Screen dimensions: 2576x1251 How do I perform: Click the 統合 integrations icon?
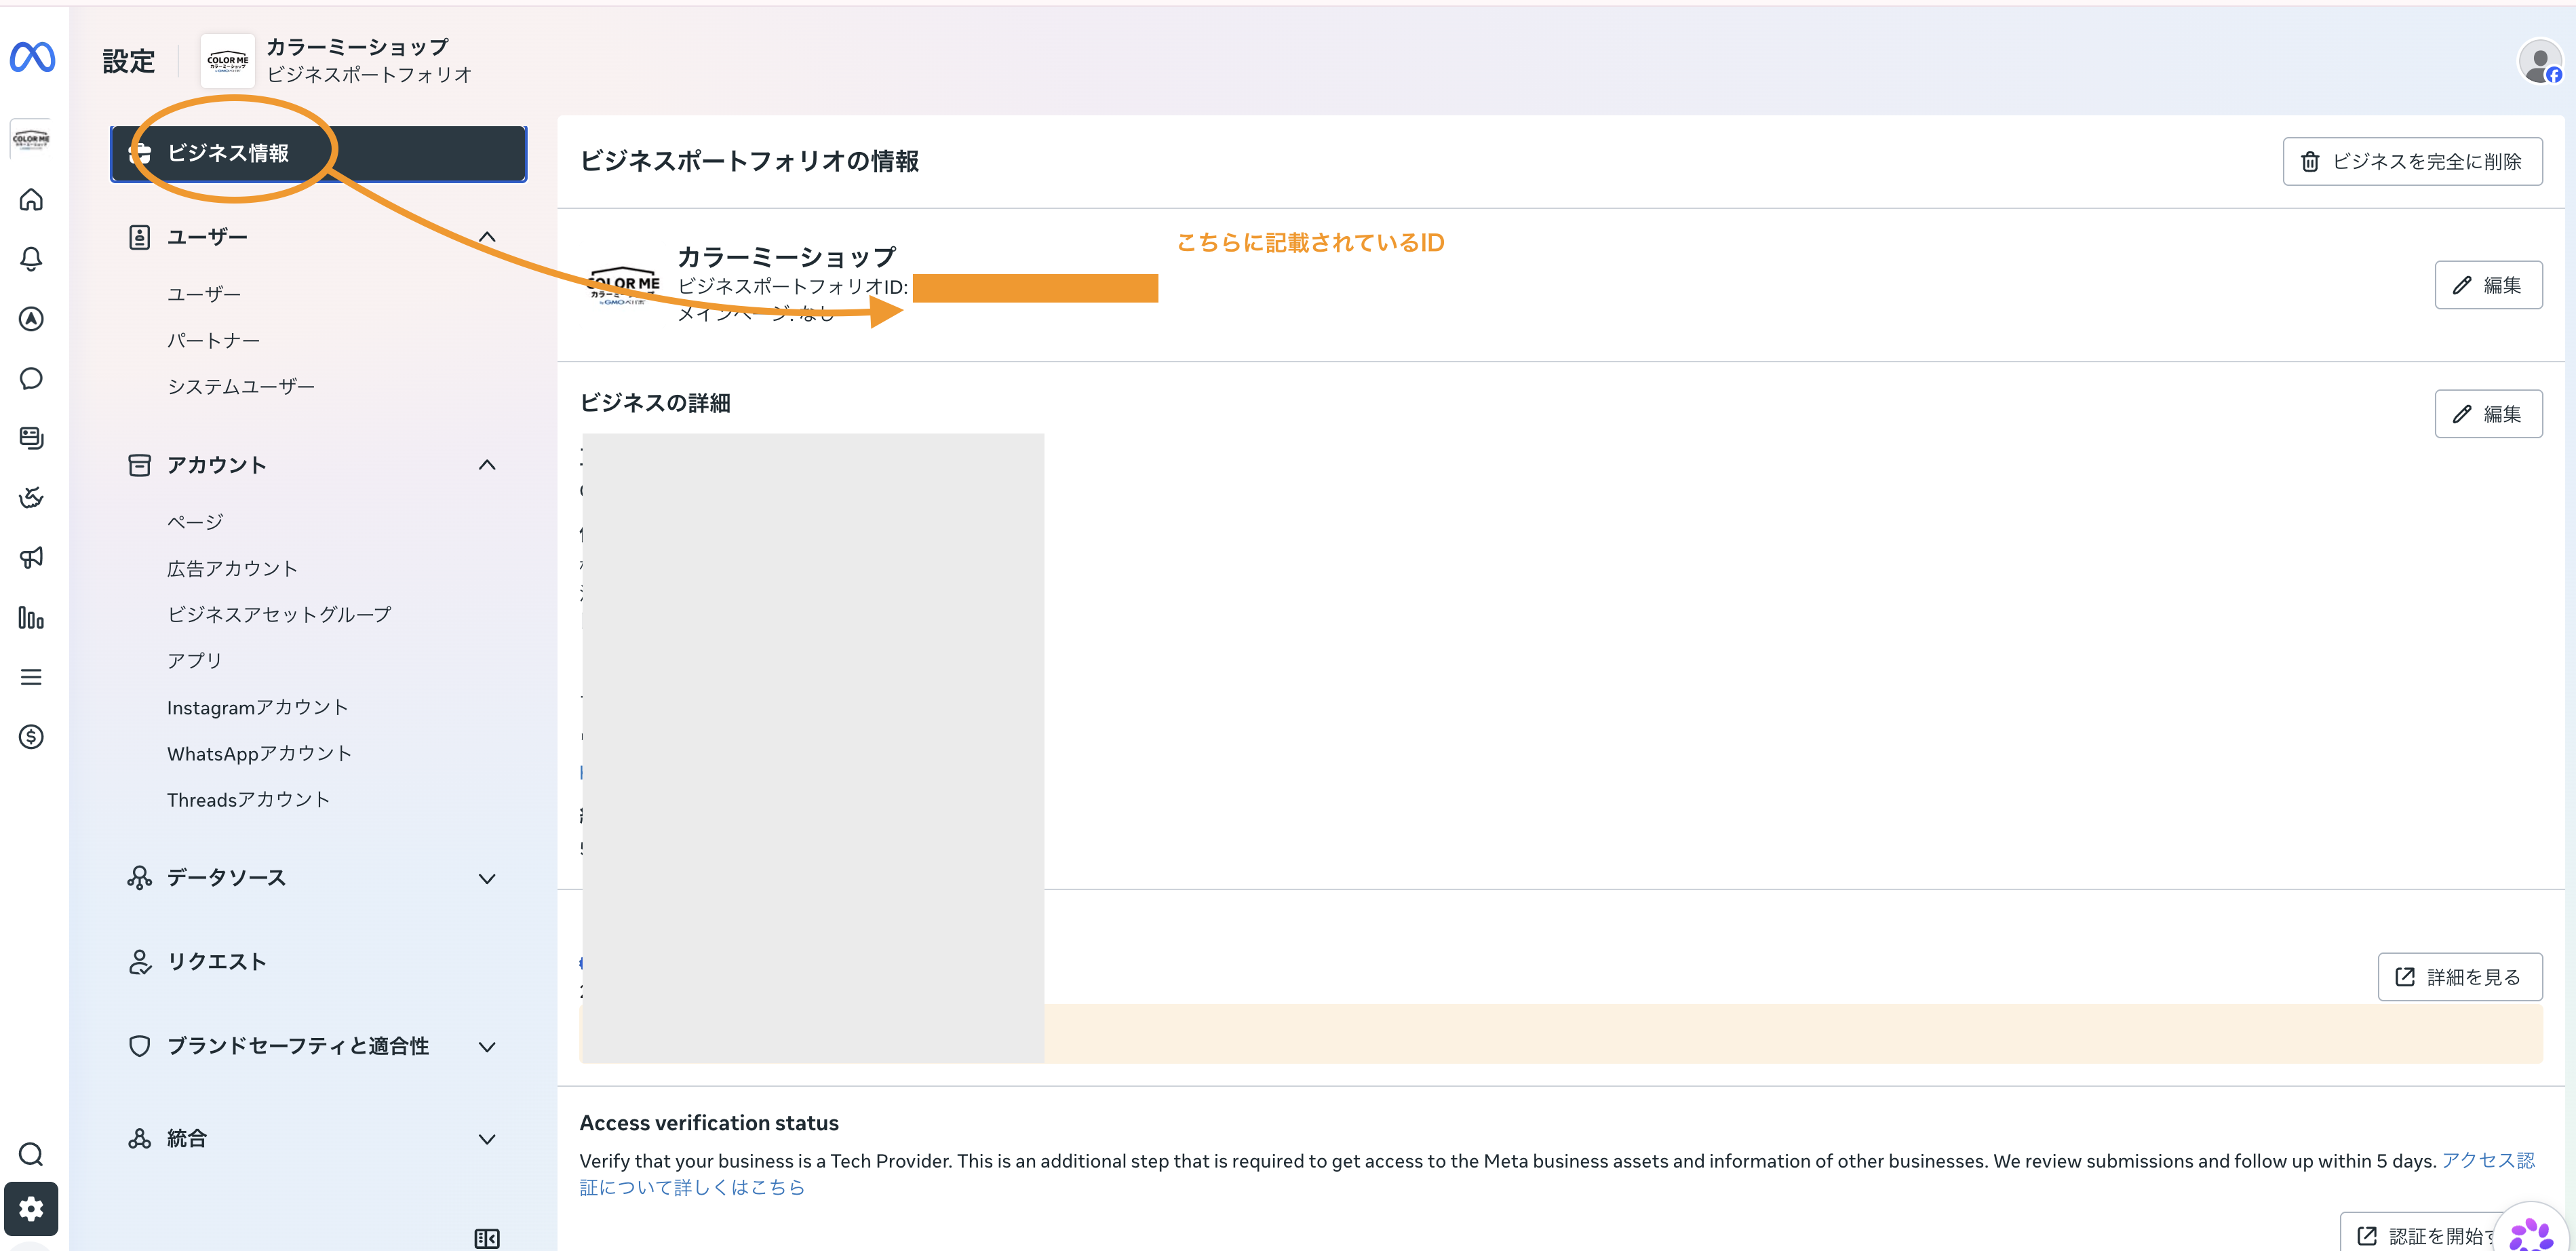click(x=139, y=1139)
